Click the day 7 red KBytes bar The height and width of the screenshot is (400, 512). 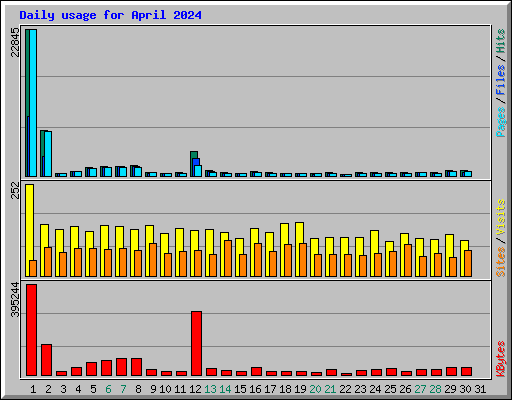click(x=122, y=367)
